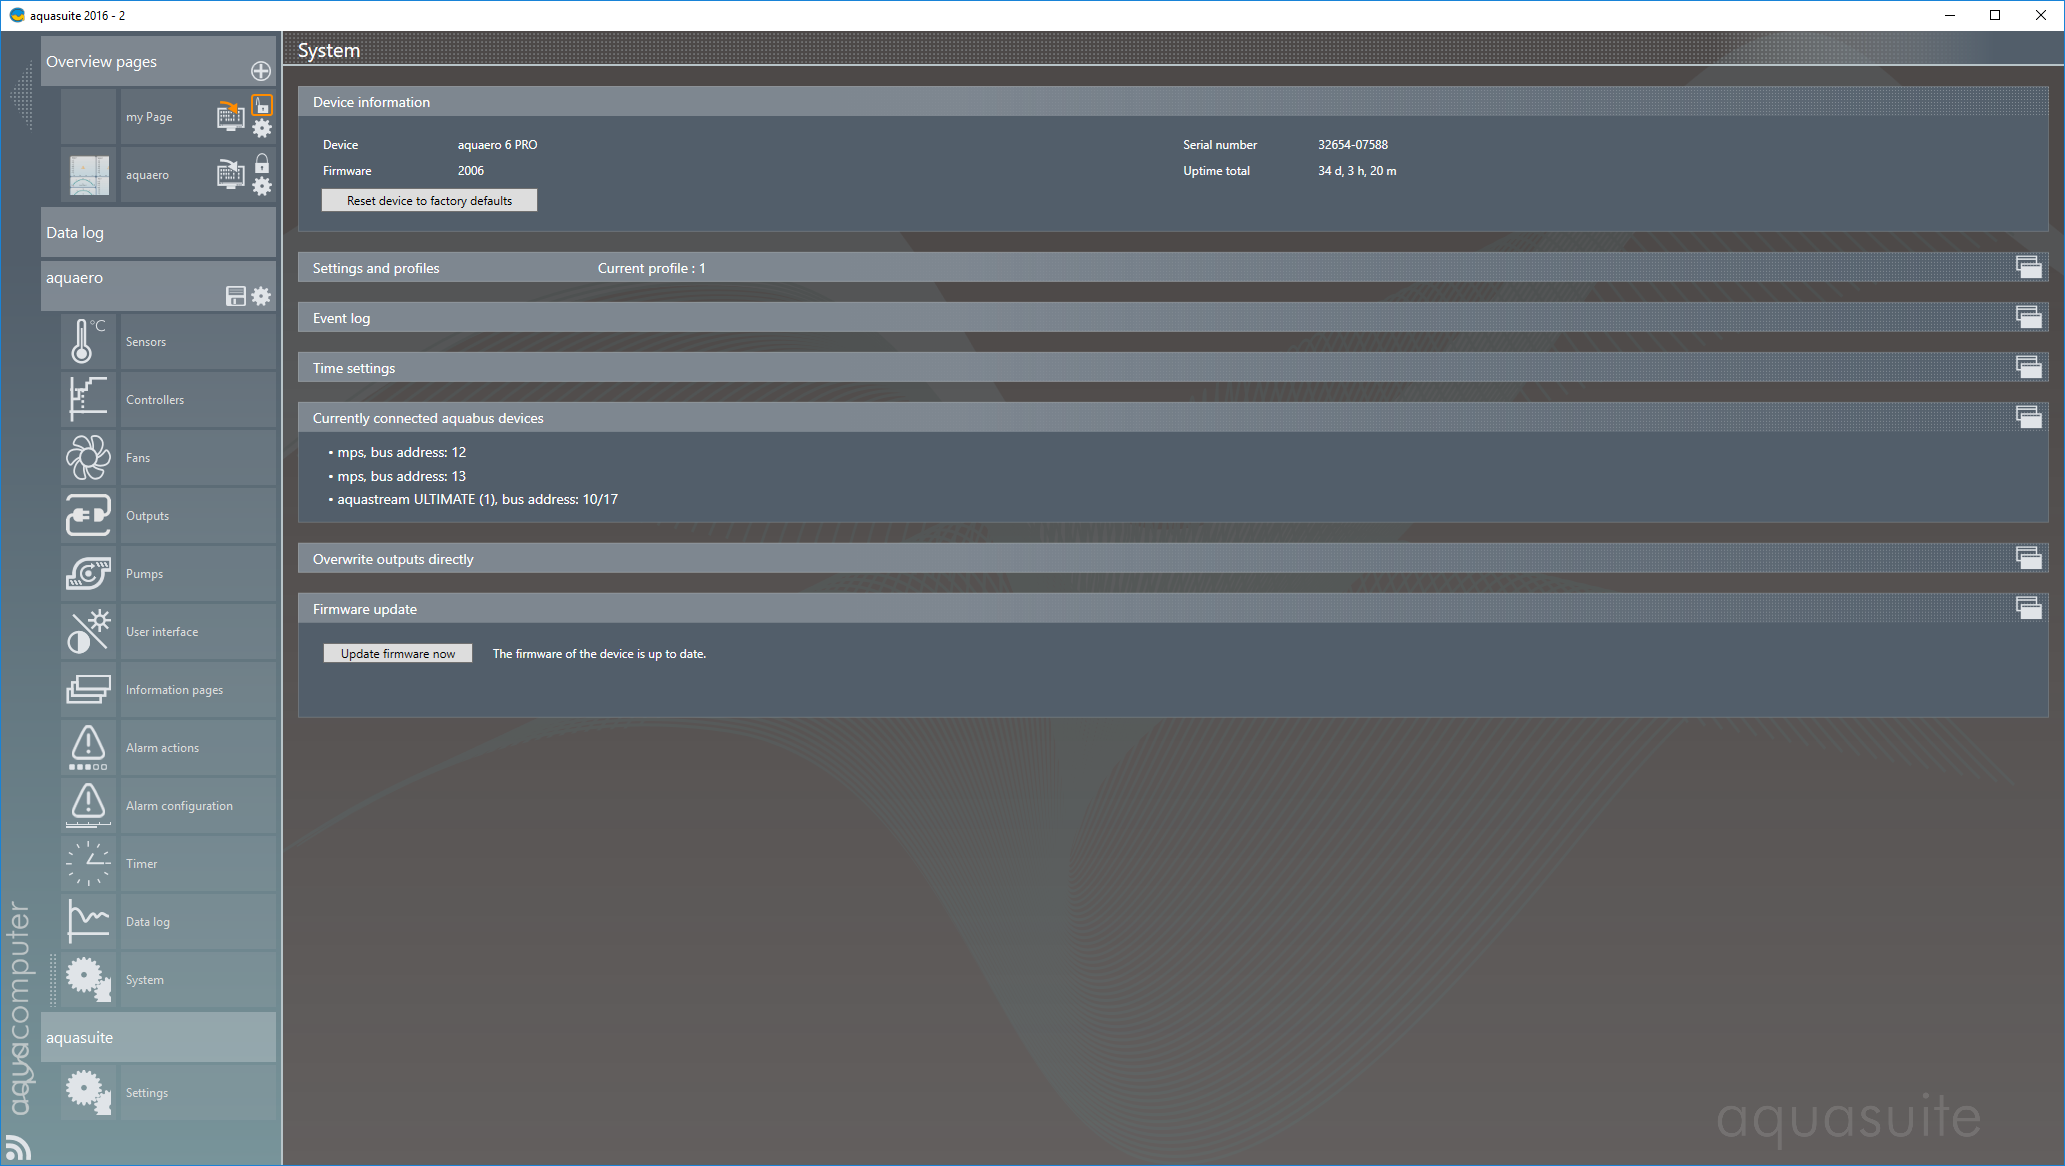Select the aquasuite sidebar group header
The image size is (2065, 1166).
click(158, 1037)
